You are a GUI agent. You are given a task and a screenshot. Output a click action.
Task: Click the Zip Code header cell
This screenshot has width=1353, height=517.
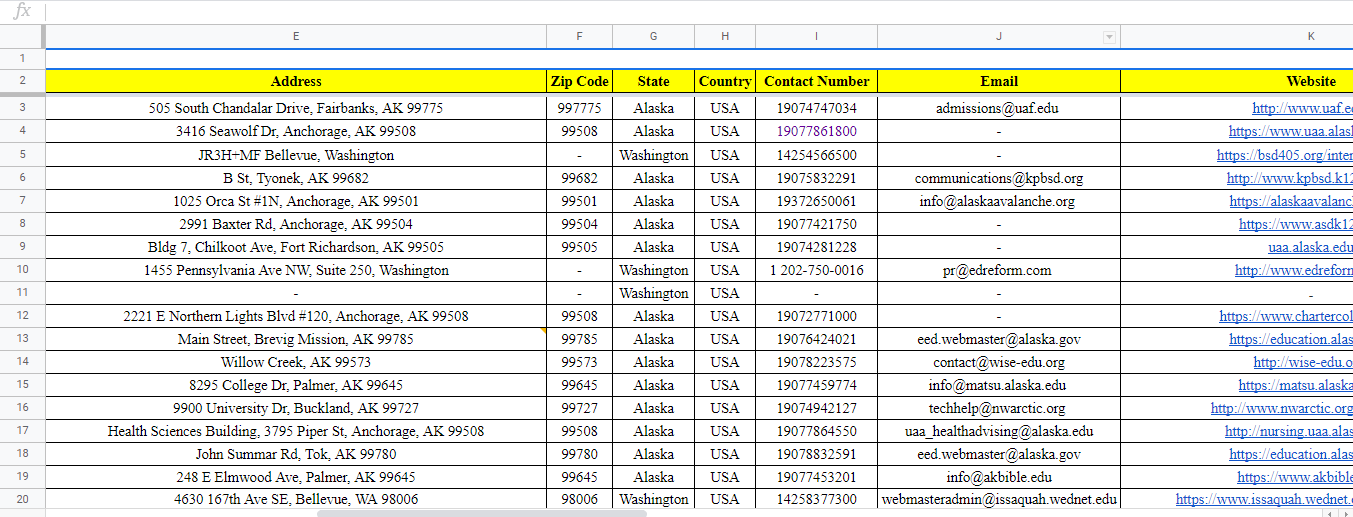point(579,81)
